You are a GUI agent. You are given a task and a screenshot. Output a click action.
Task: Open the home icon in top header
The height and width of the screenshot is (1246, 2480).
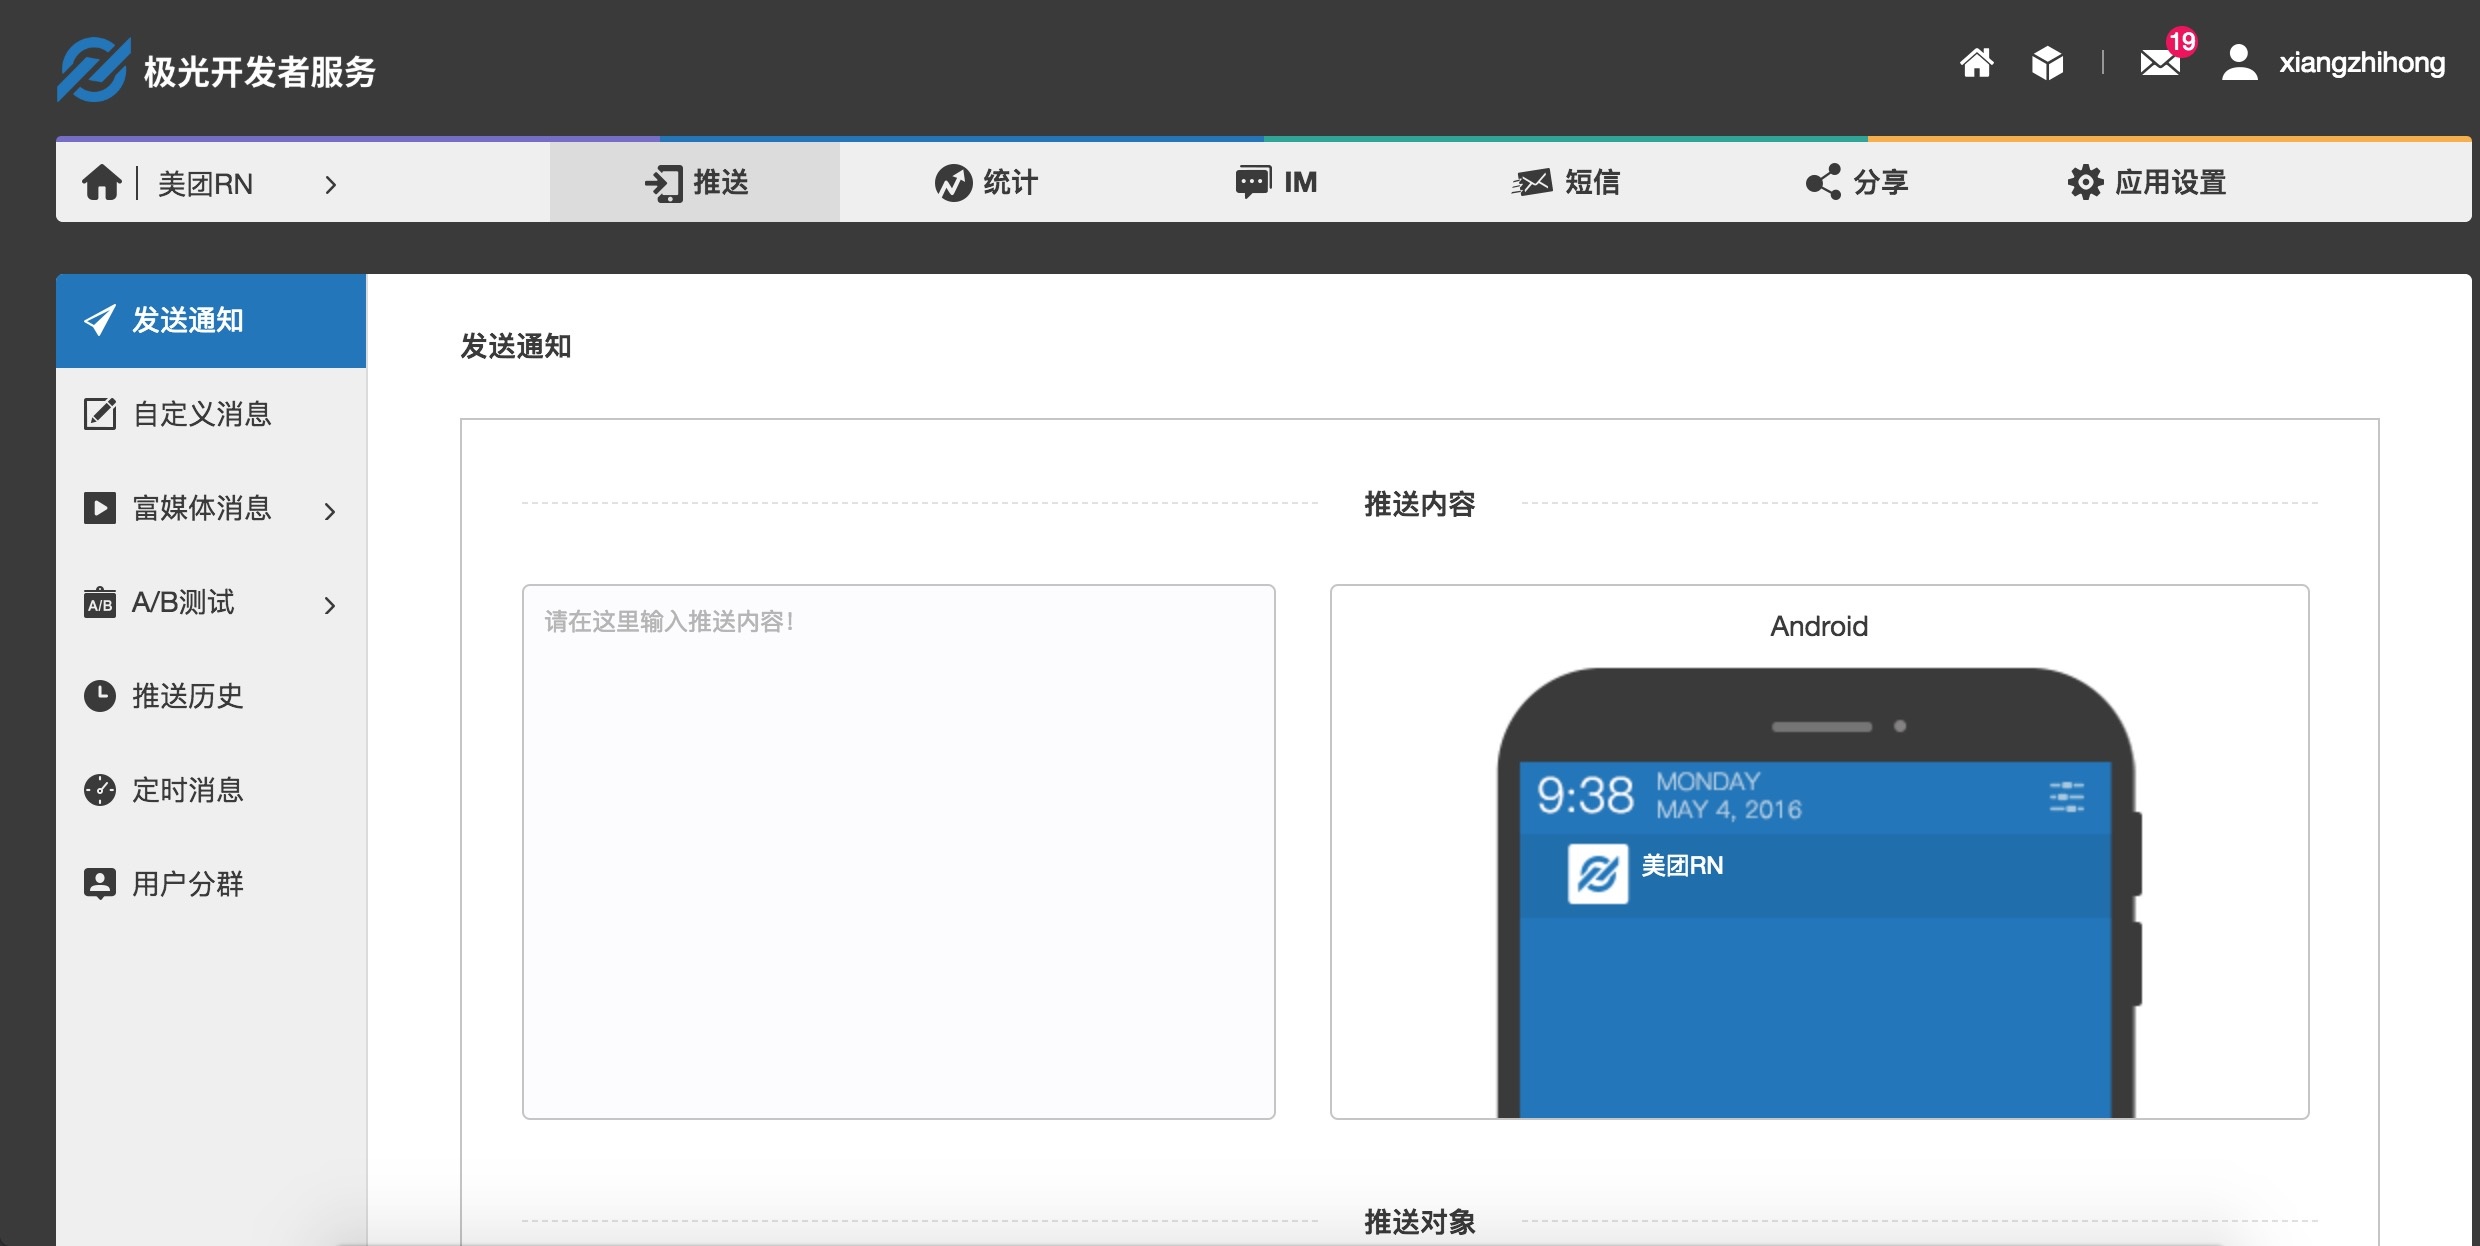pyautogui.click(x=1976, y=63)
